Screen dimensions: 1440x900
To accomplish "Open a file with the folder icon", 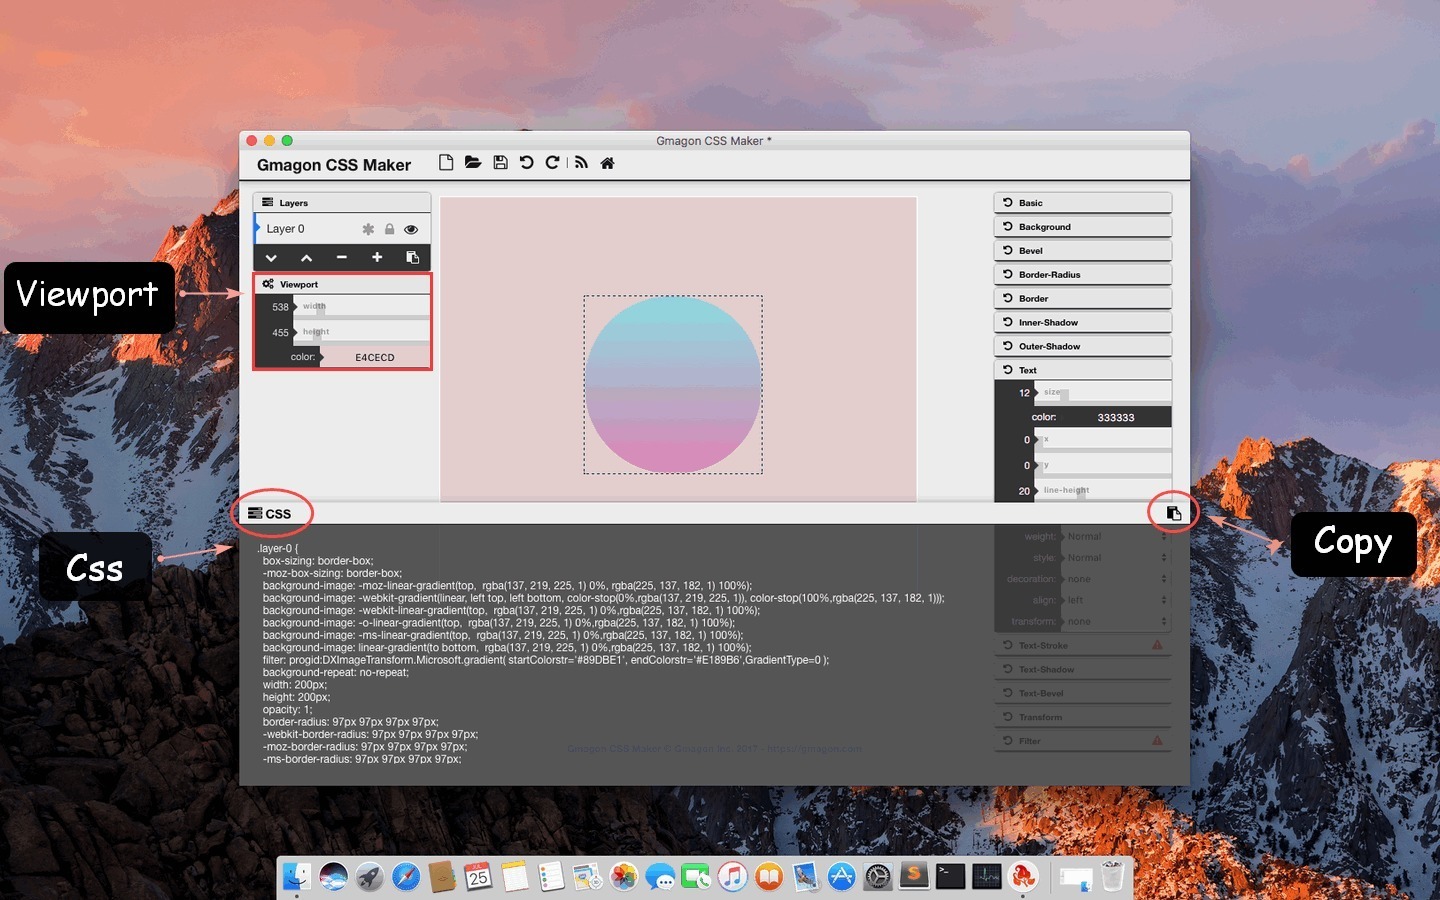I will click(x=473, y=163).
